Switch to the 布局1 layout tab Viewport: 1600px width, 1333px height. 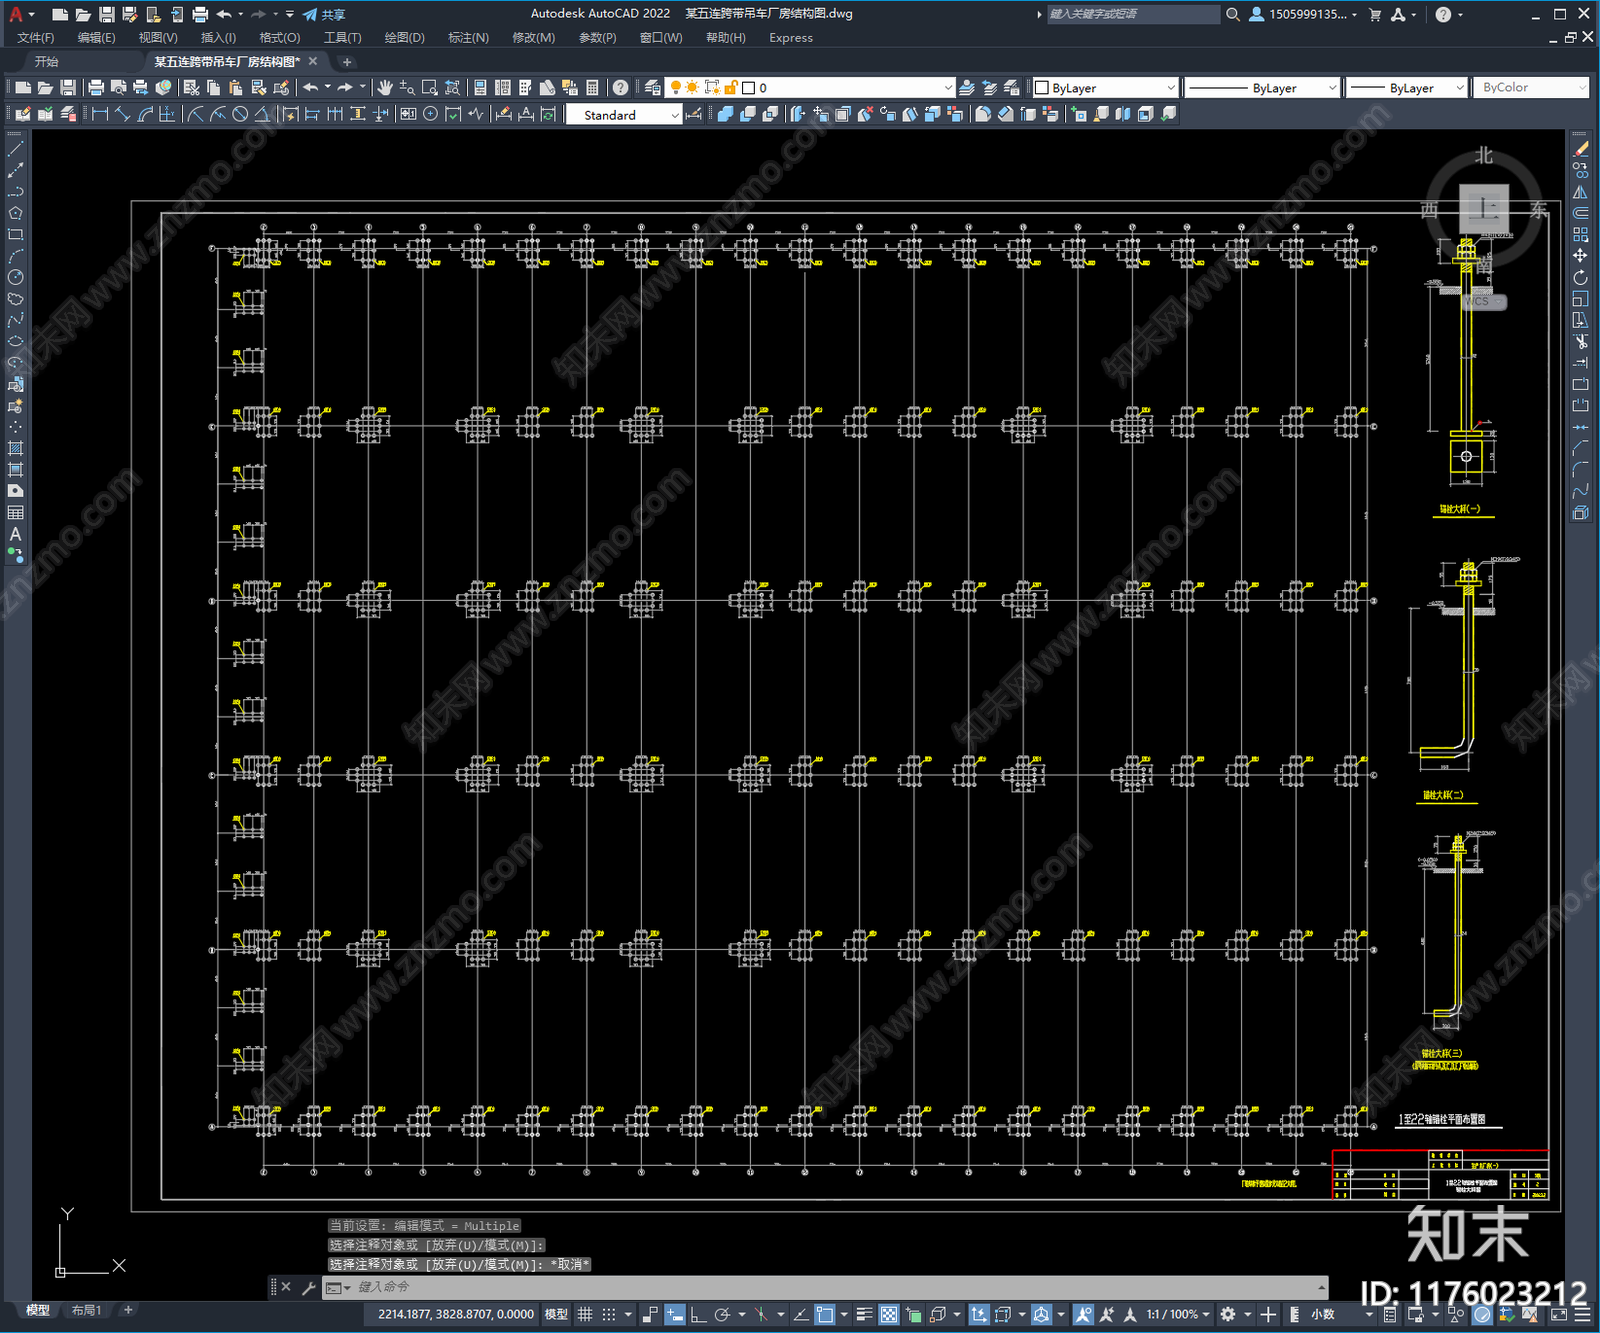point(87,1310)
